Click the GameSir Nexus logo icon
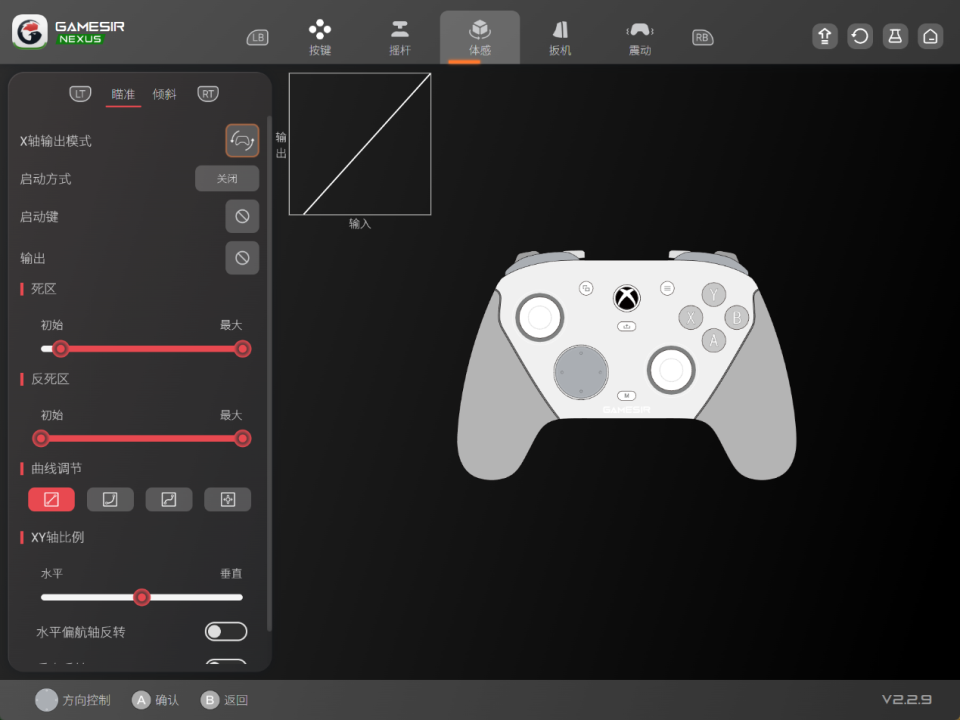 coord(29,32)
